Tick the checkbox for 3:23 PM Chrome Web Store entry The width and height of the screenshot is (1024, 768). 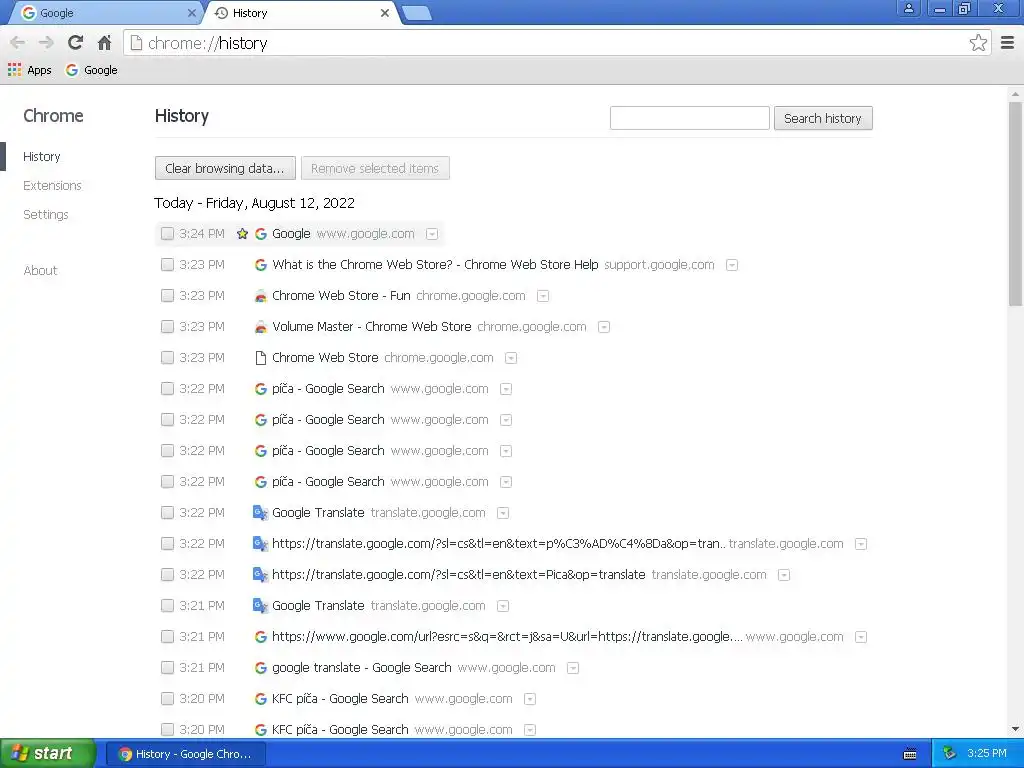pos(167,358)
